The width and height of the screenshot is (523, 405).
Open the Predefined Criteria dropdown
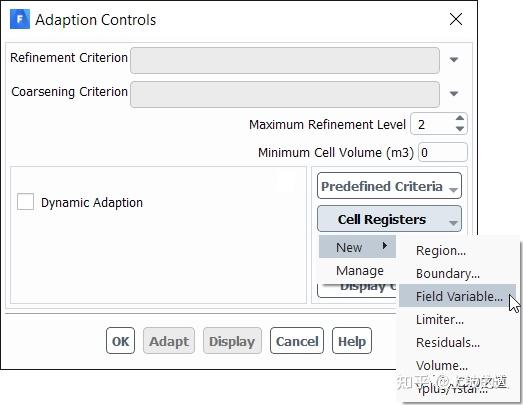(389, 186)
